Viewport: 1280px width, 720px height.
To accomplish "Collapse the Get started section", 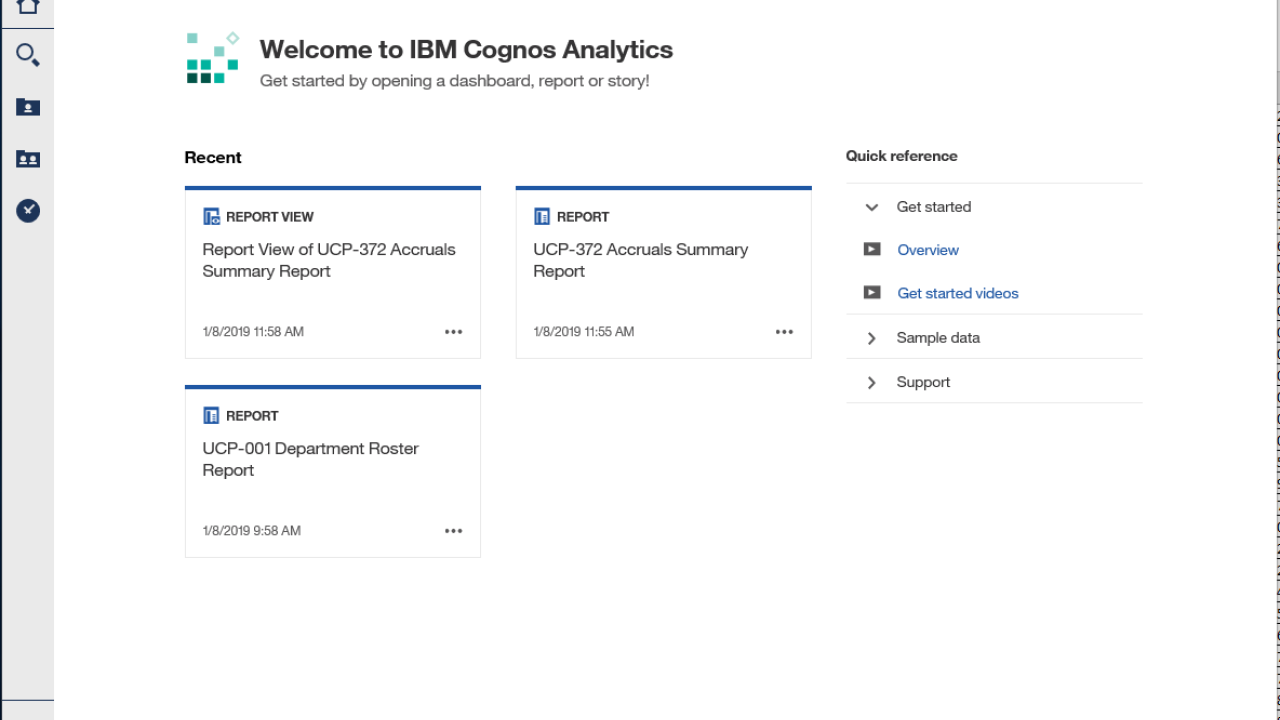I will (x=872, y=207).
